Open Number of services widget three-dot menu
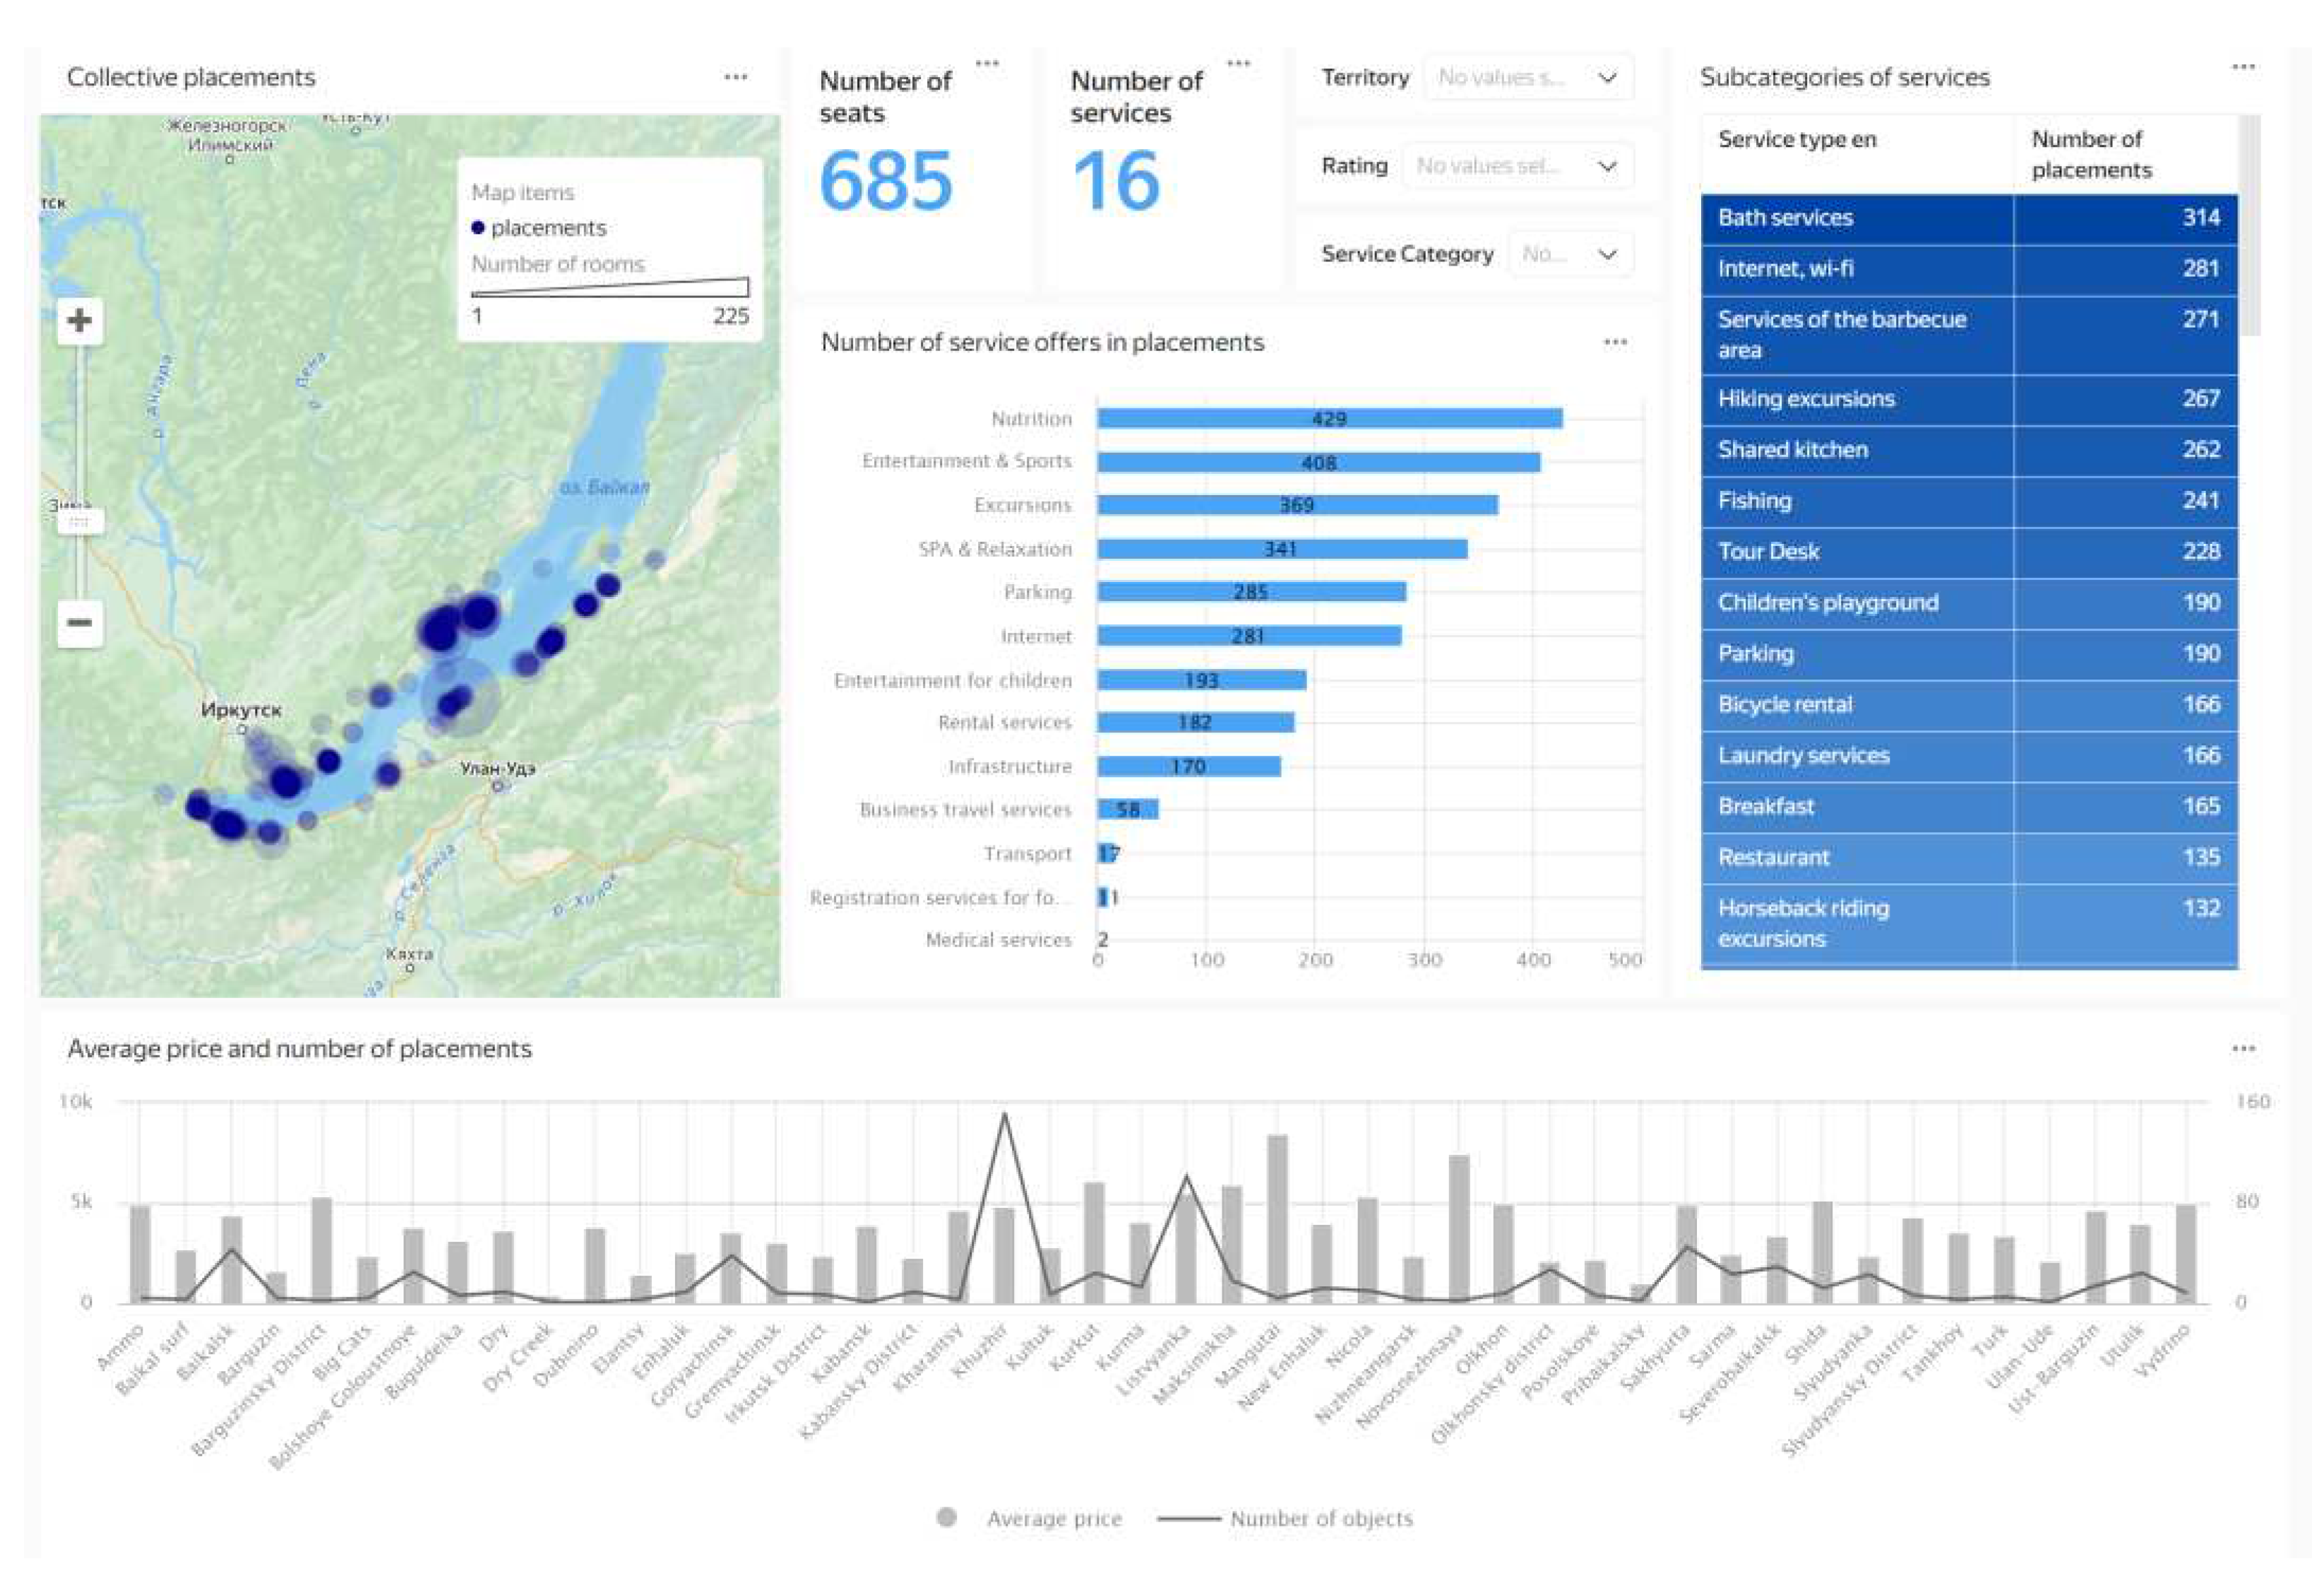2324x1590 pixels. pos(1238,63)
